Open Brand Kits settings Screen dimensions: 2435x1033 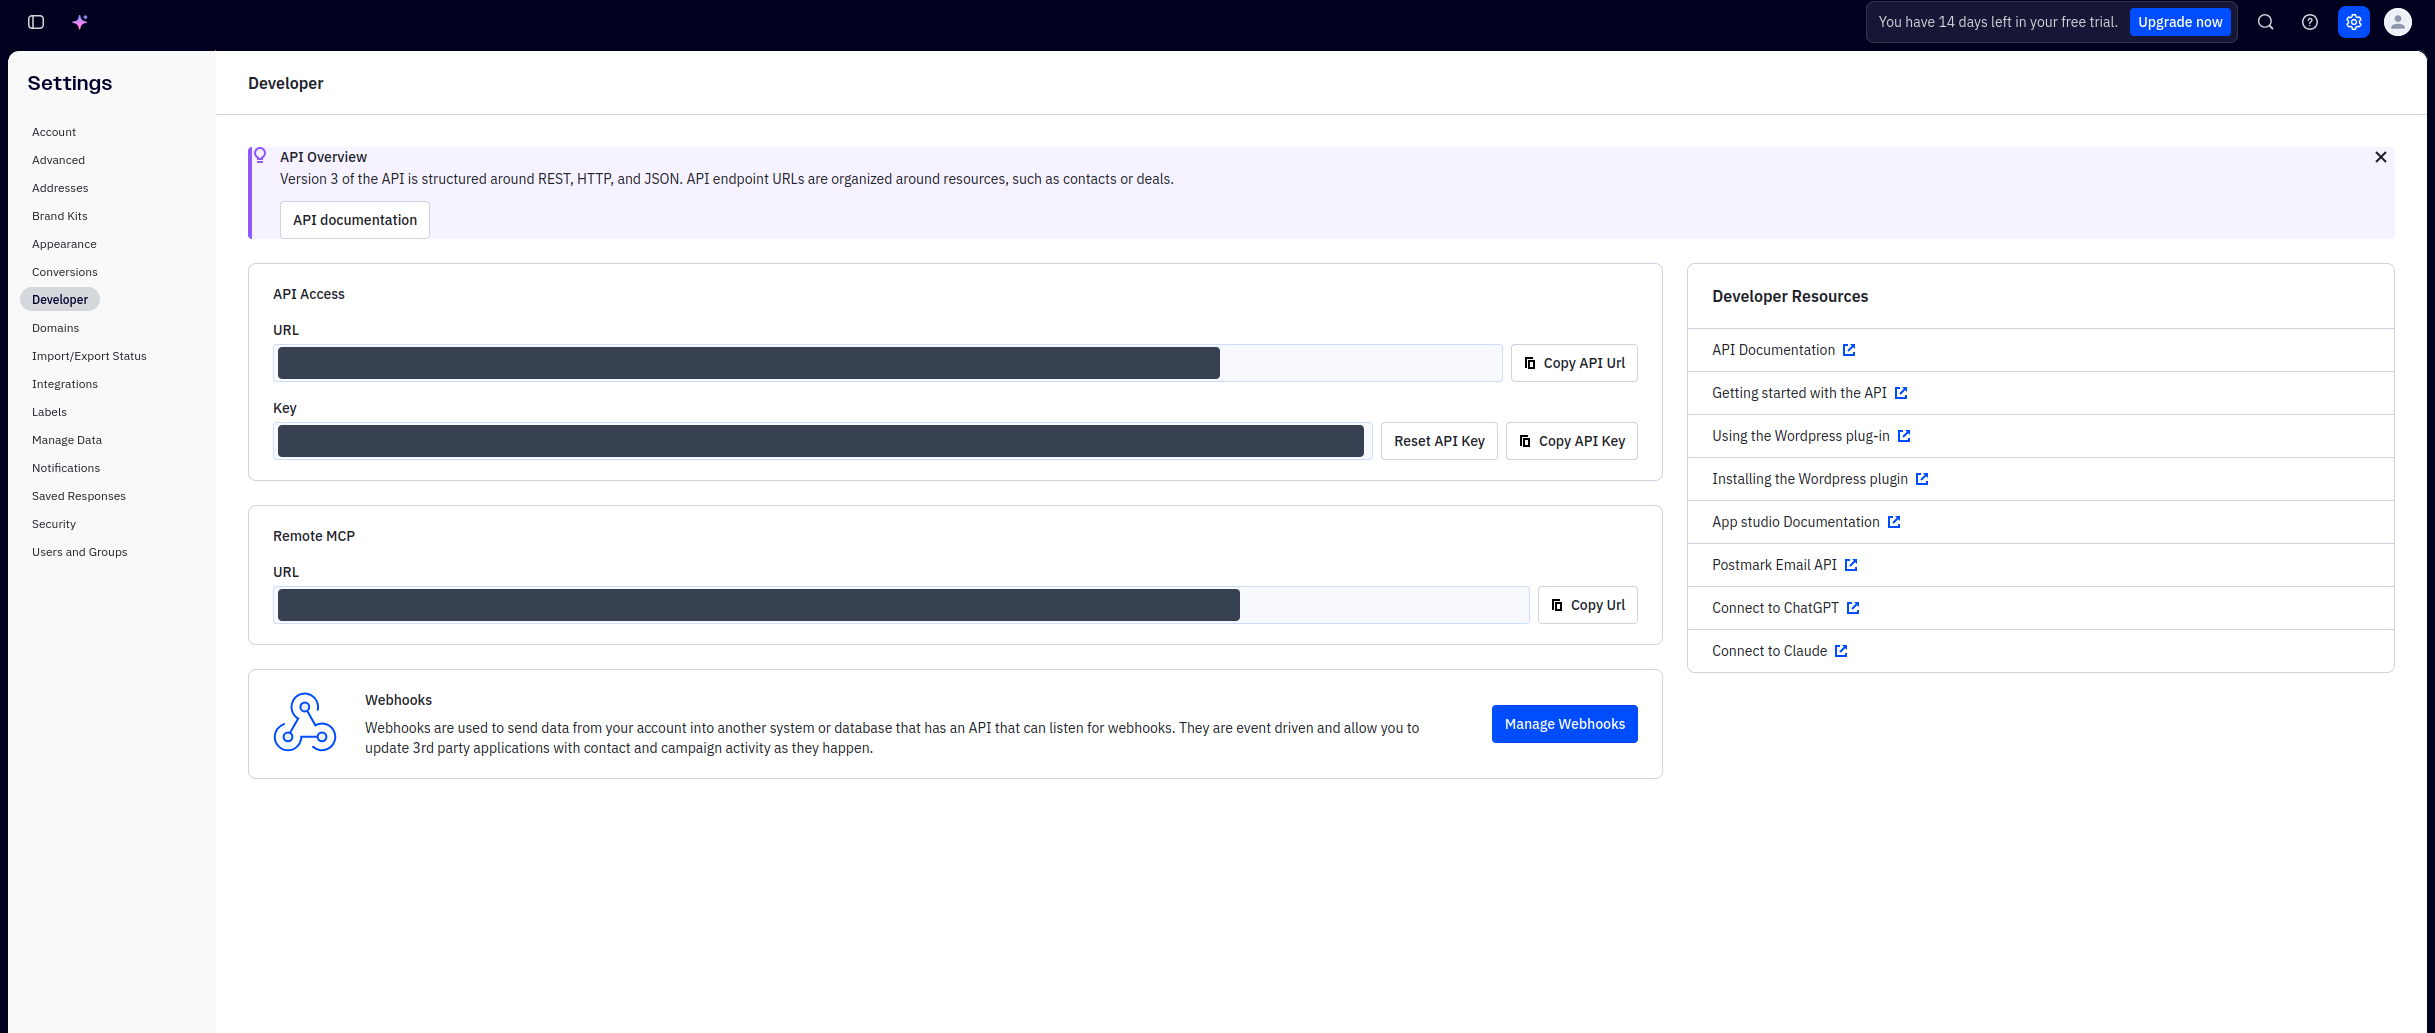coord(60,216)
